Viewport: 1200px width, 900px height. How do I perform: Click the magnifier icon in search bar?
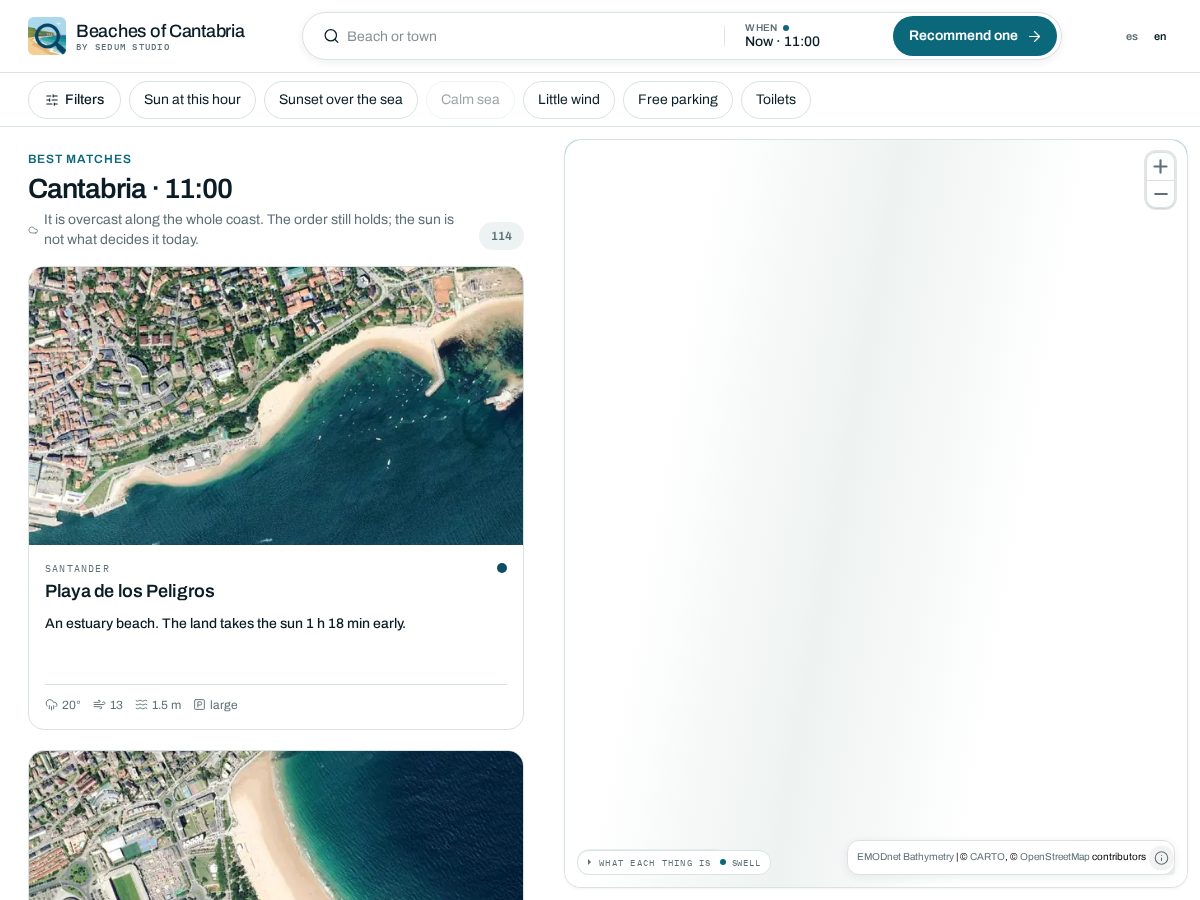coord(331,36)
